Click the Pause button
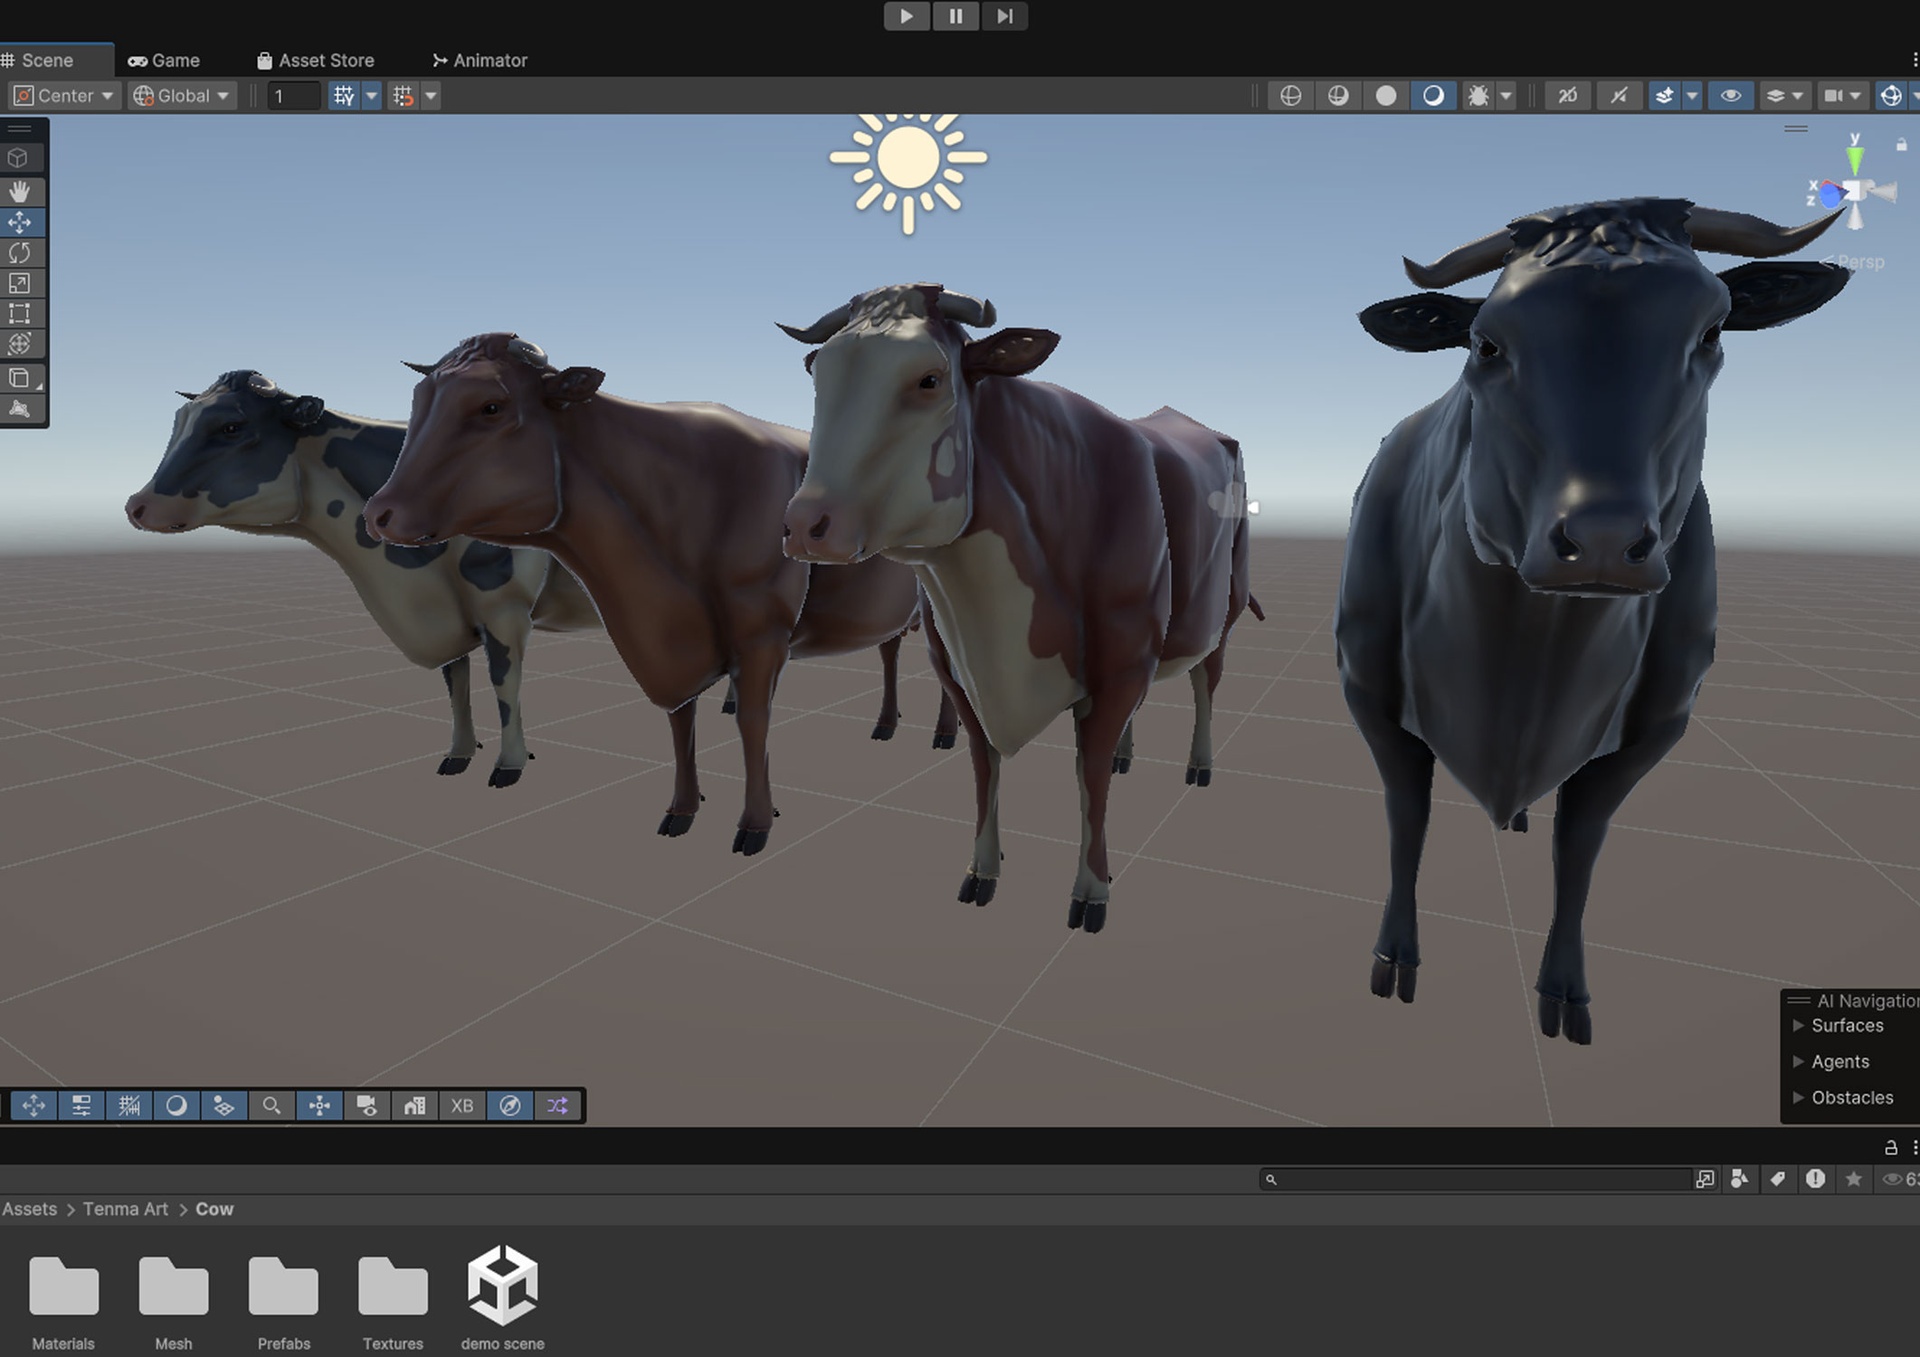Screen dimensions: 1920x1357 [956, 16]
